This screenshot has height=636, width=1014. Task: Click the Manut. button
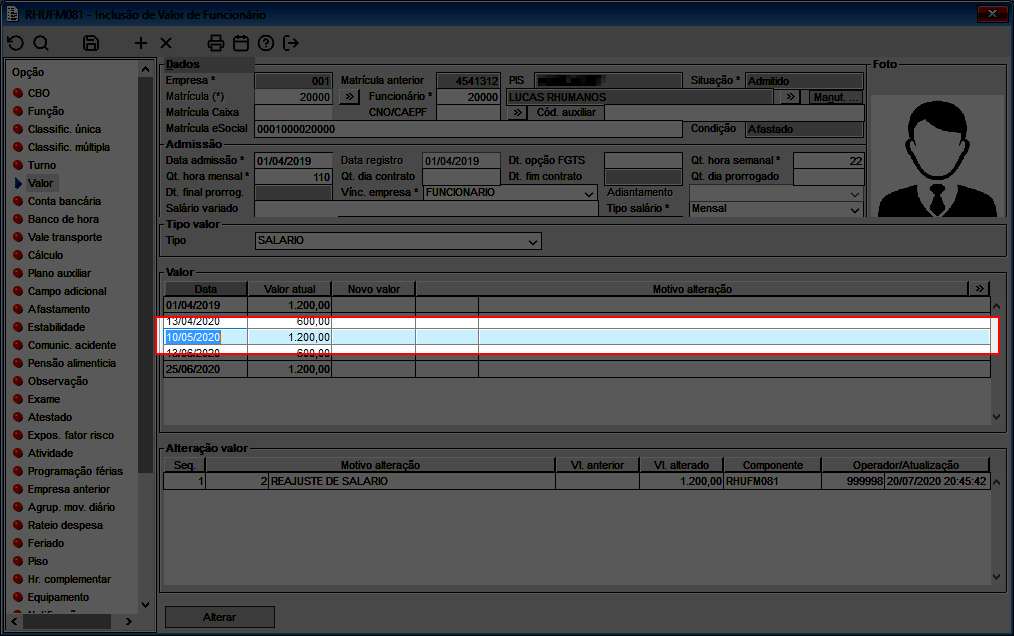pos(836,97)
